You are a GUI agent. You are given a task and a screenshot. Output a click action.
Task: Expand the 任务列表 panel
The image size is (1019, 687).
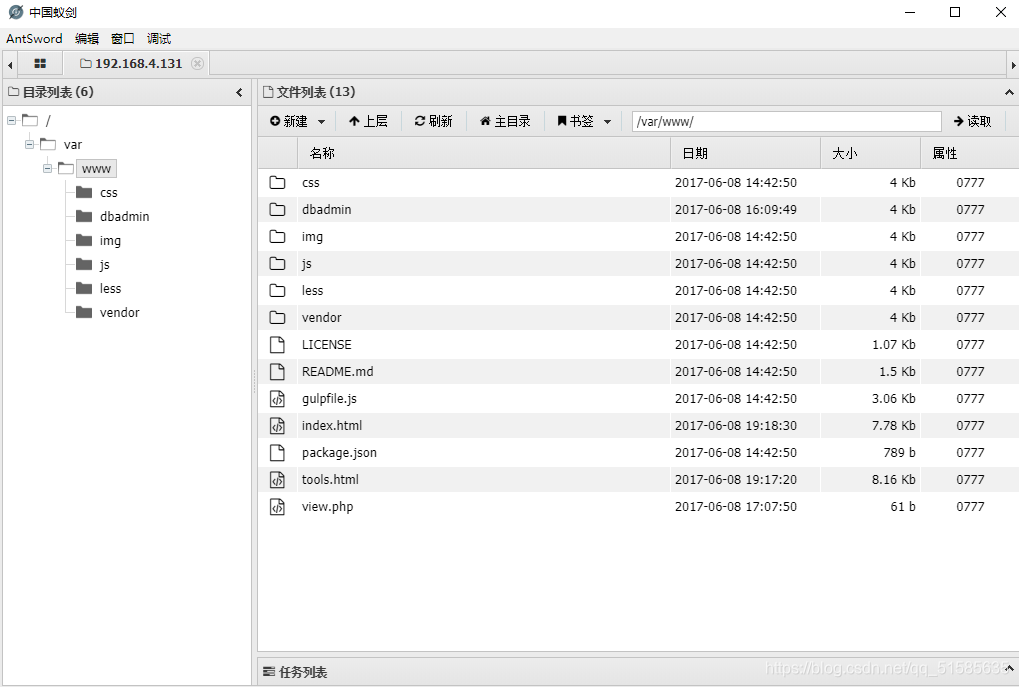point(1009,669)
